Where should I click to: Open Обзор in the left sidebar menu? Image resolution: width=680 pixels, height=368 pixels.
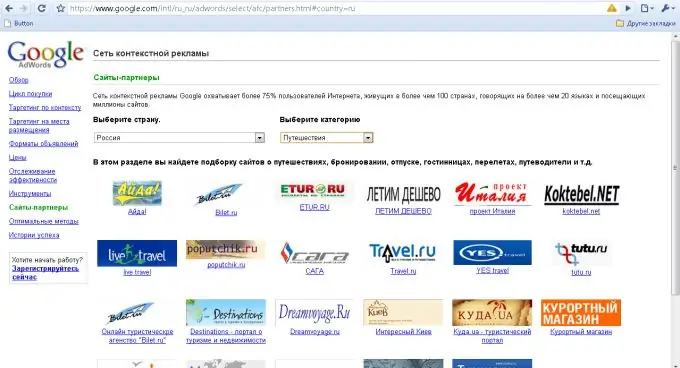(x=19, y=80)
